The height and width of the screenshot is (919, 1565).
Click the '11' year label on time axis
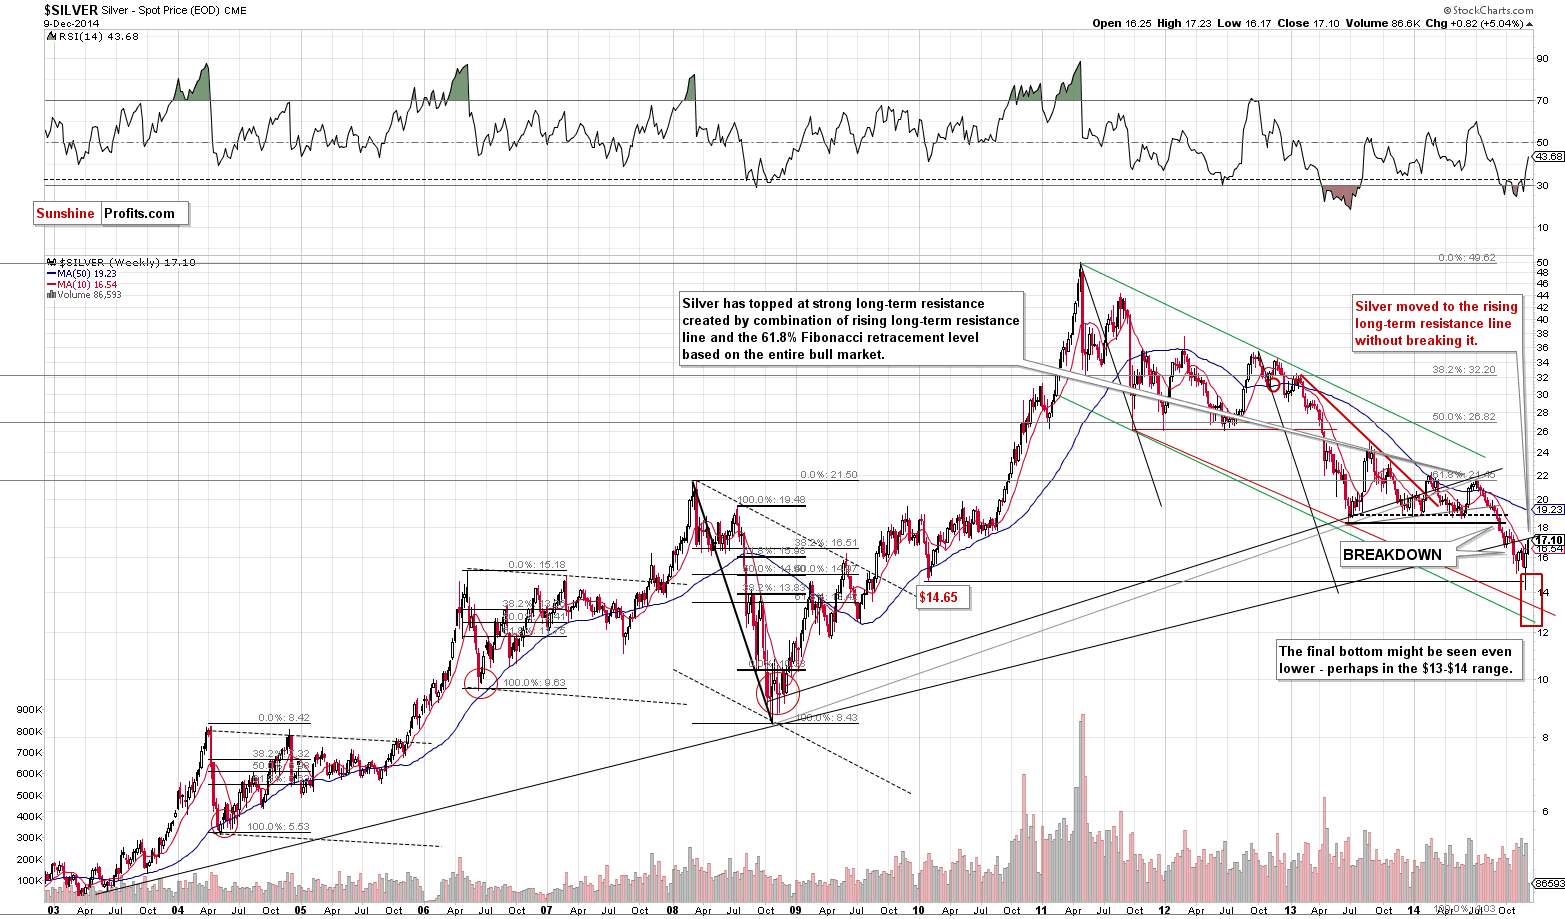(x=1042, y=910)
